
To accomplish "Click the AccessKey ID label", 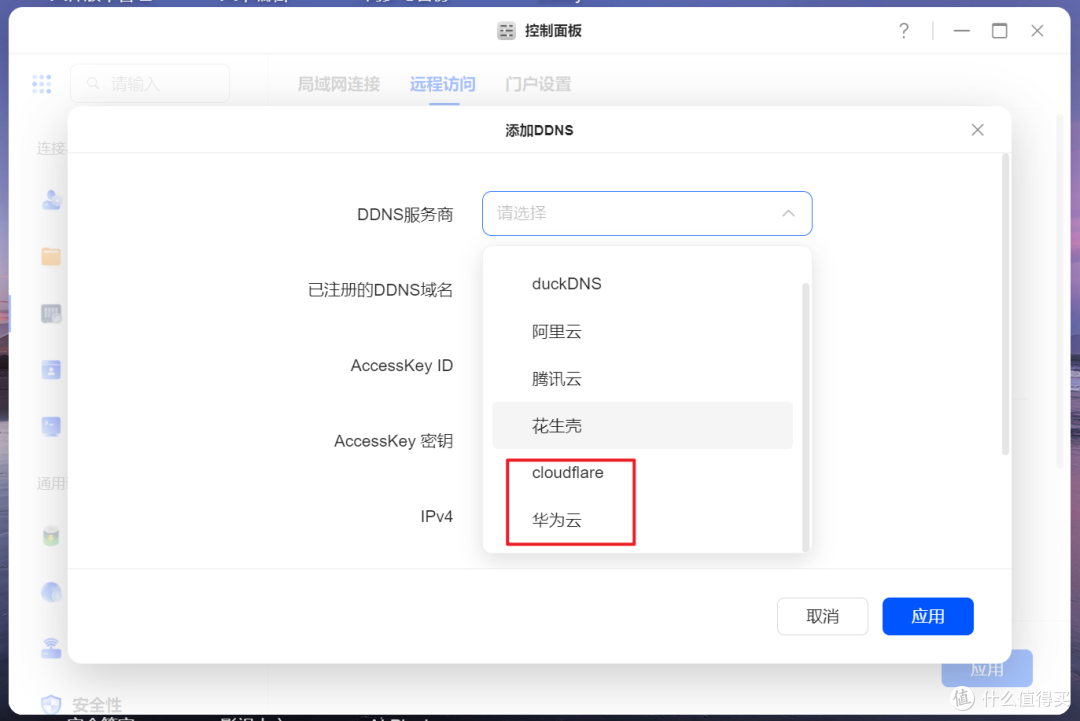I will tap(402, 366).
